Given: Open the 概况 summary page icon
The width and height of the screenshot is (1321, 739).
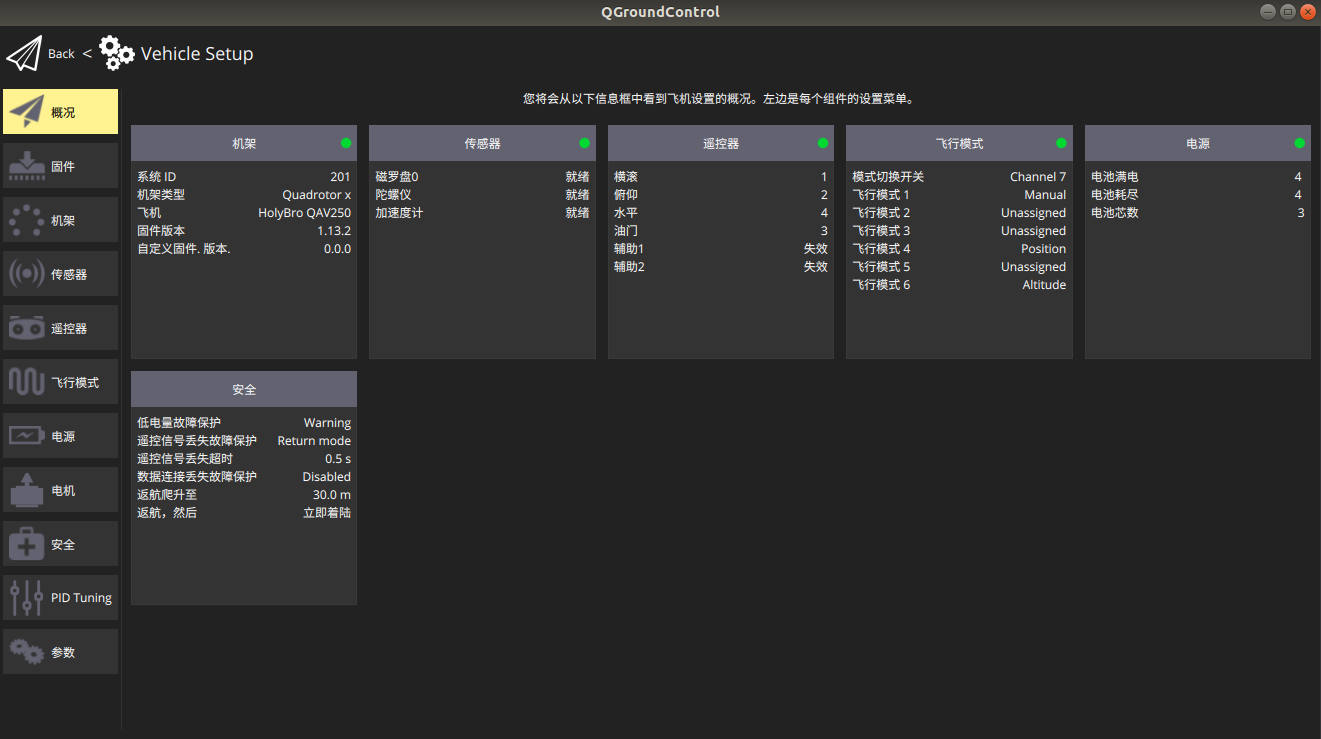Looking at the screenshot, I should [27, 112].
